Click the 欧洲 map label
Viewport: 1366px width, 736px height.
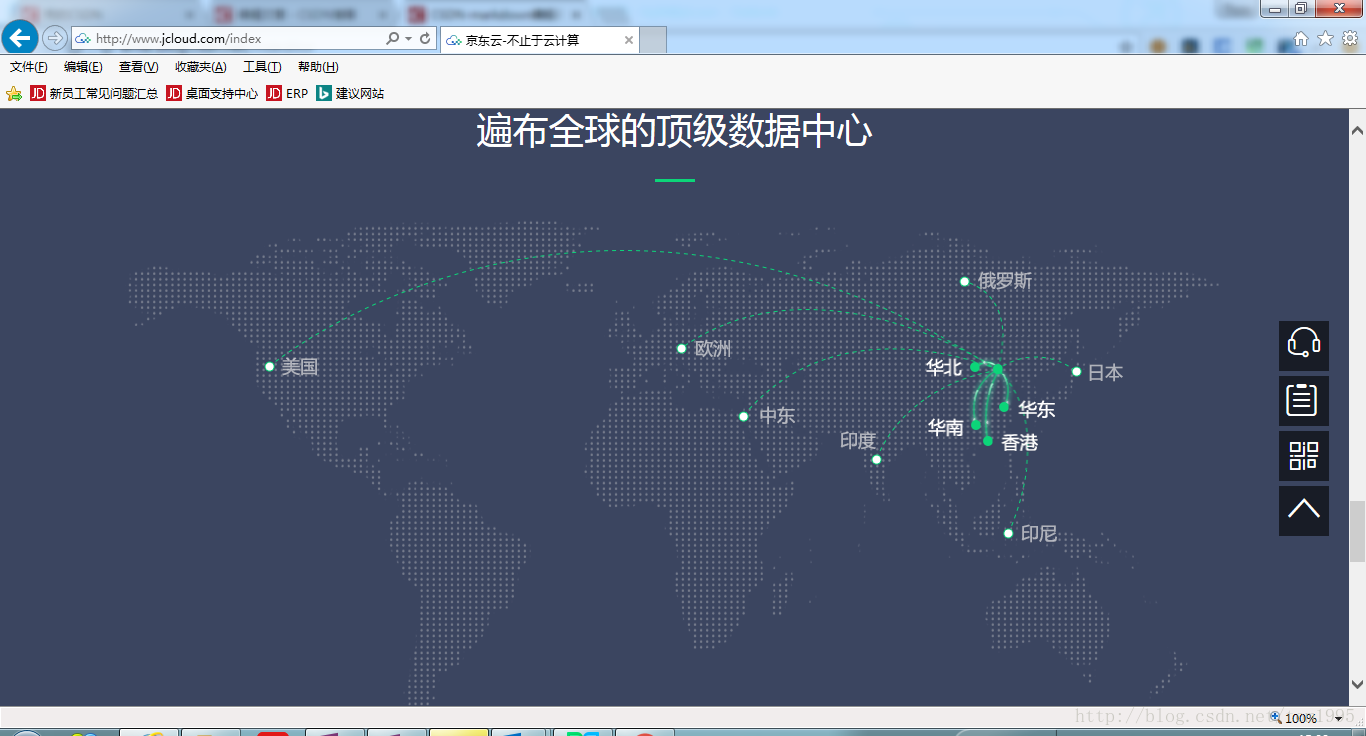pyautogui.click(x=713, y=349)
